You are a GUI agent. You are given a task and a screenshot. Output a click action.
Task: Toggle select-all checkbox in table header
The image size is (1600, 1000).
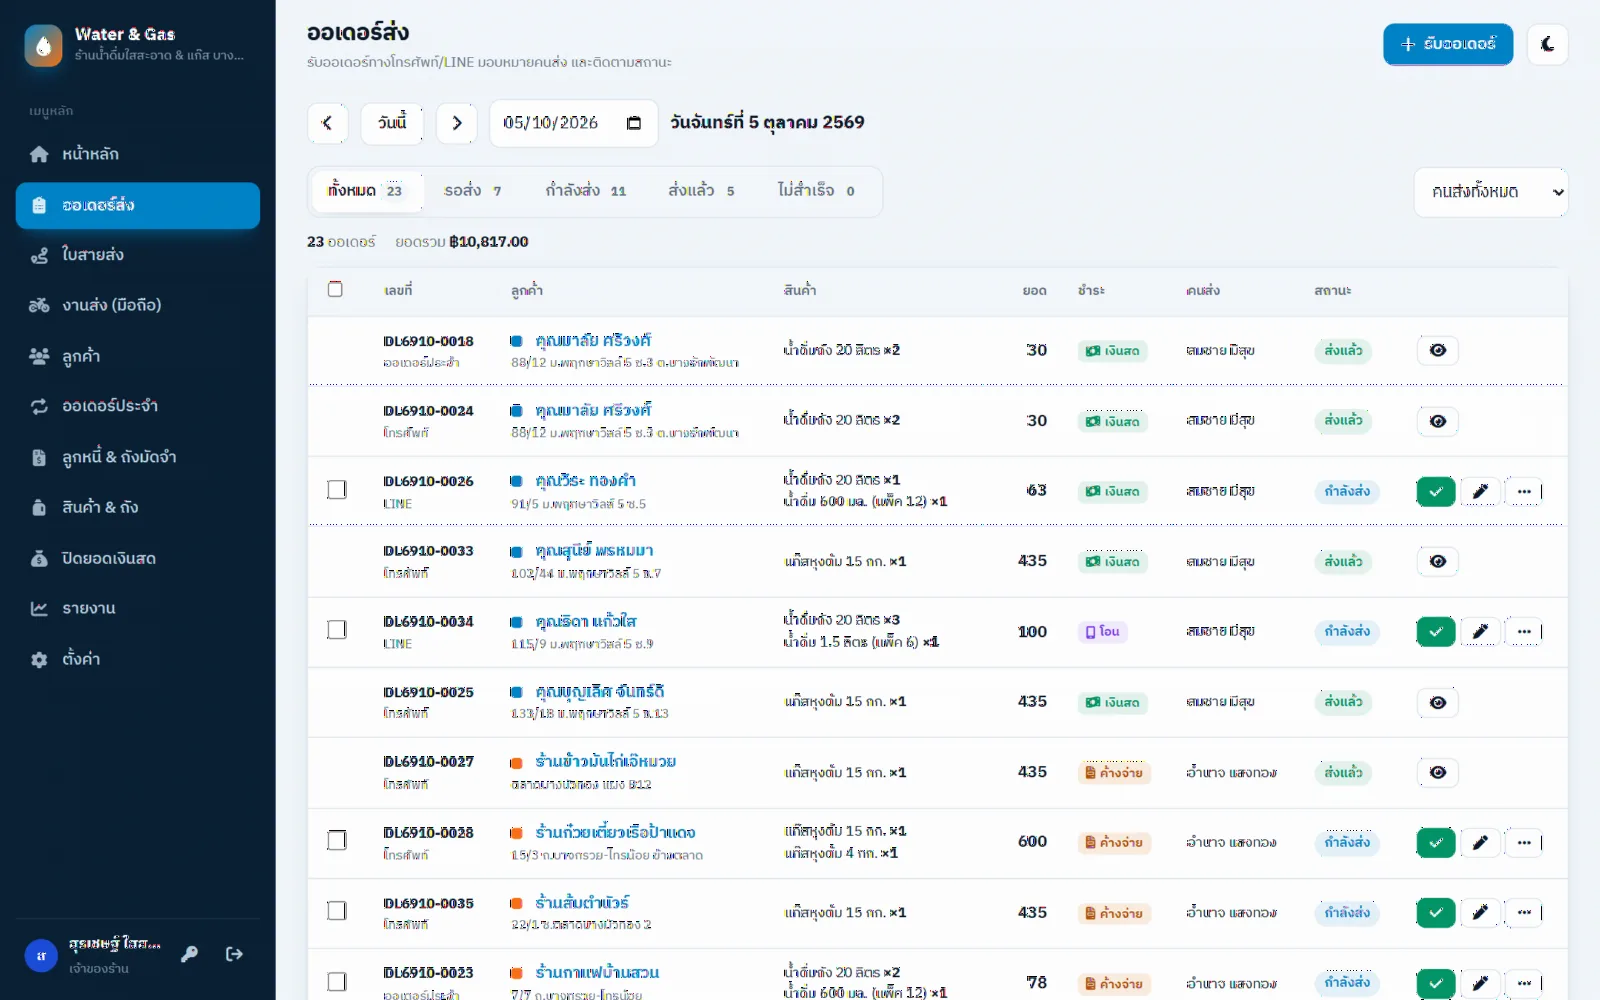point(335,289)
